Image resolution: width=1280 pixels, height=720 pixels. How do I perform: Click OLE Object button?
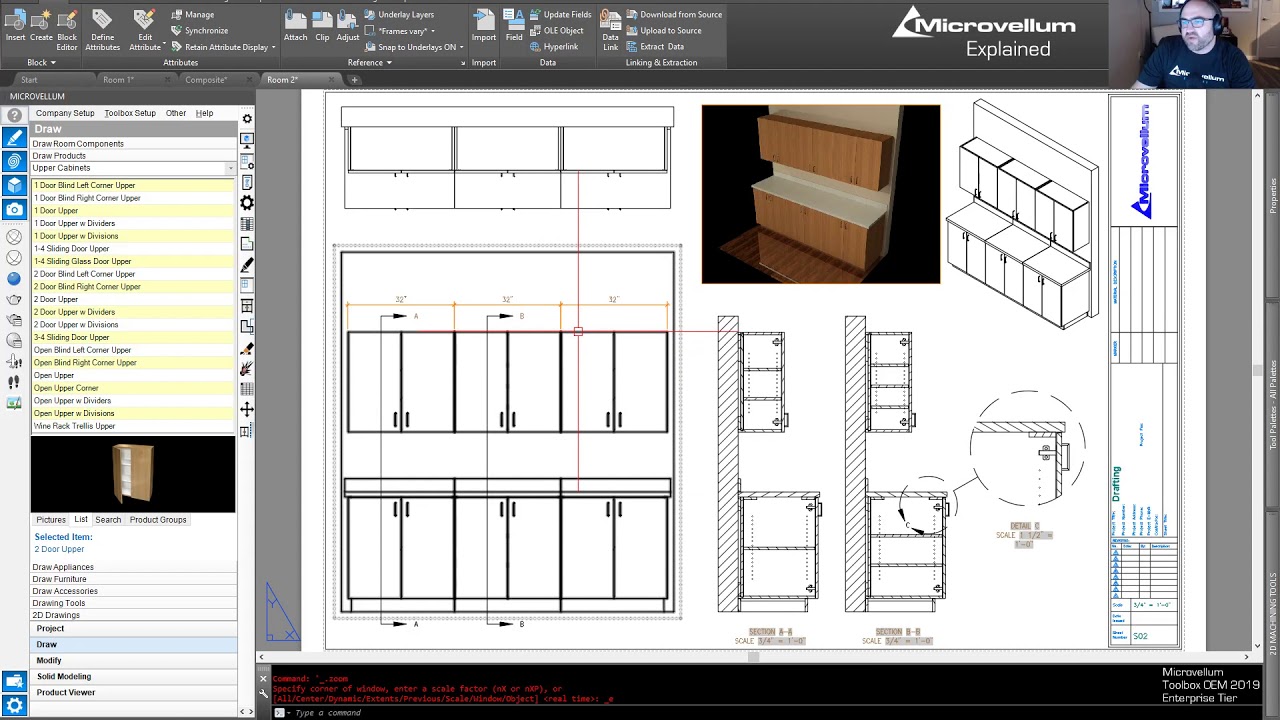[x=556, y=31]
